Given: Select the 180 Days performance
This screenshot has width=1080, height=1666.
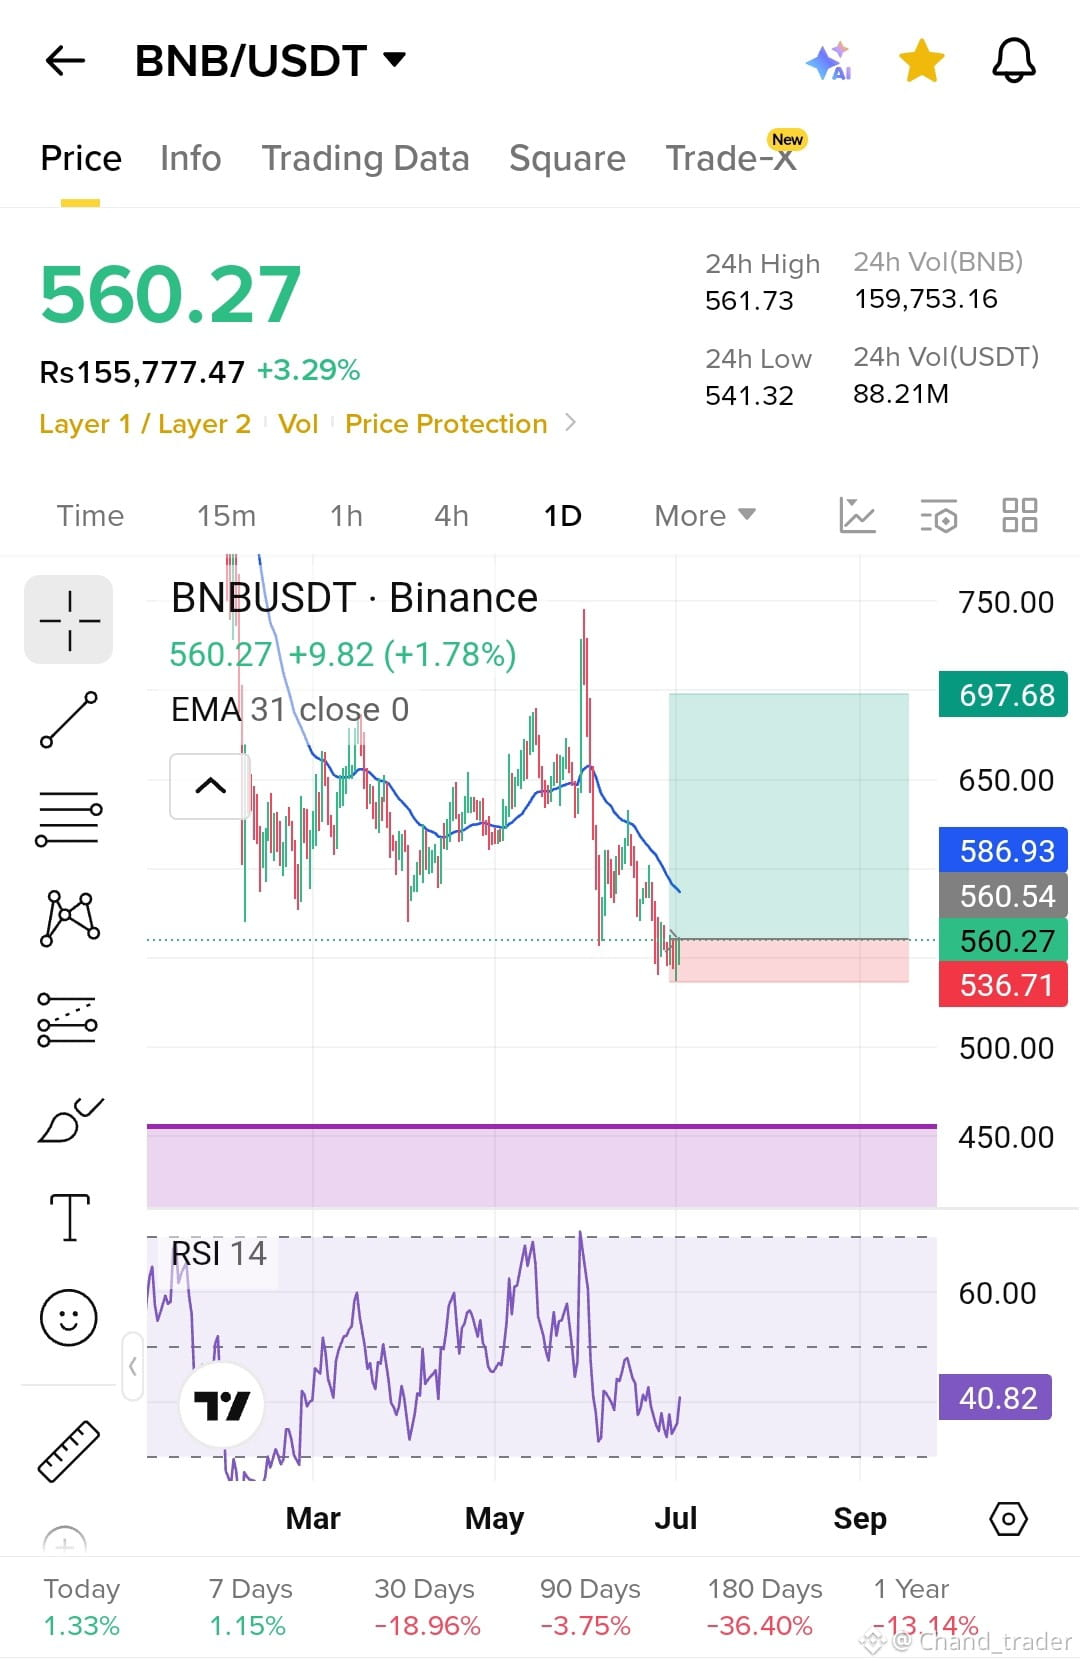Looking at the screenshot, I should click(764, 1607).
